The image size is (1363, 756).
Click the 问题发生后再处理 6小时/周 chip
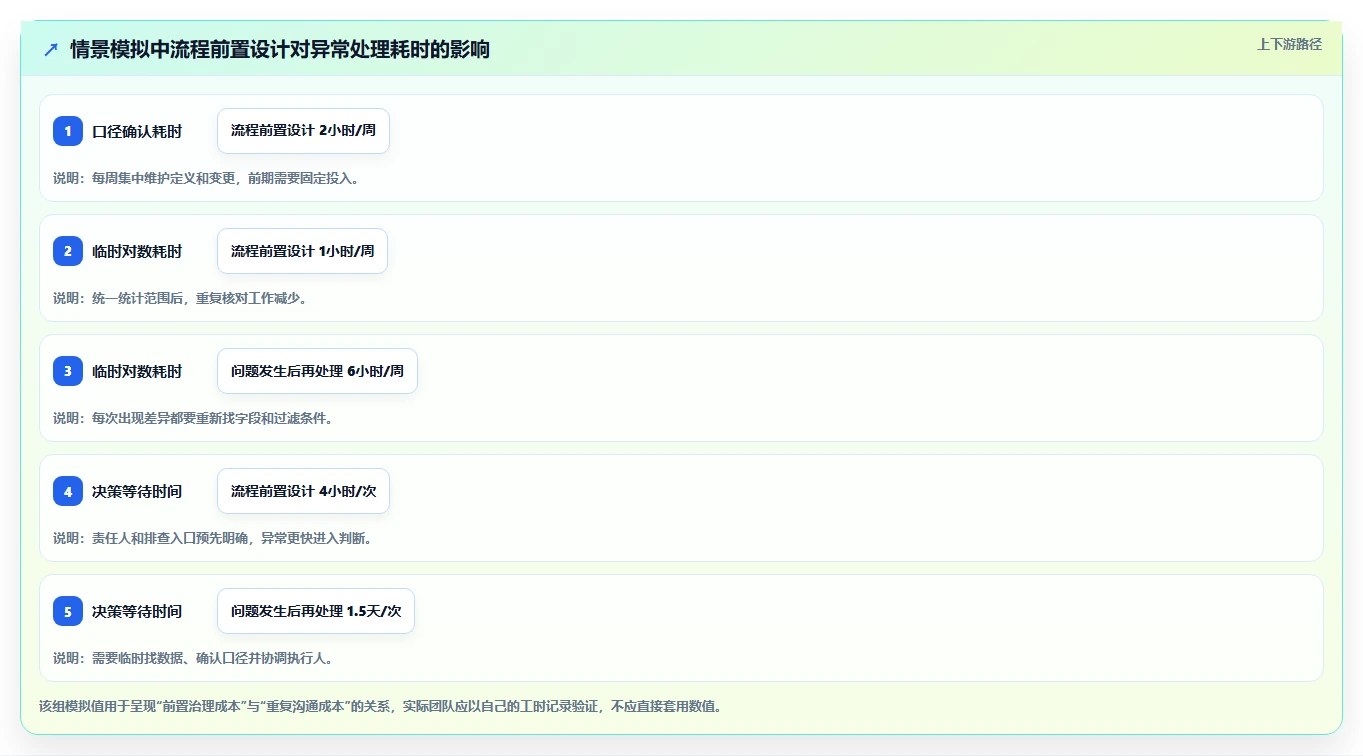pyautogui.click(x=317, y=371)
